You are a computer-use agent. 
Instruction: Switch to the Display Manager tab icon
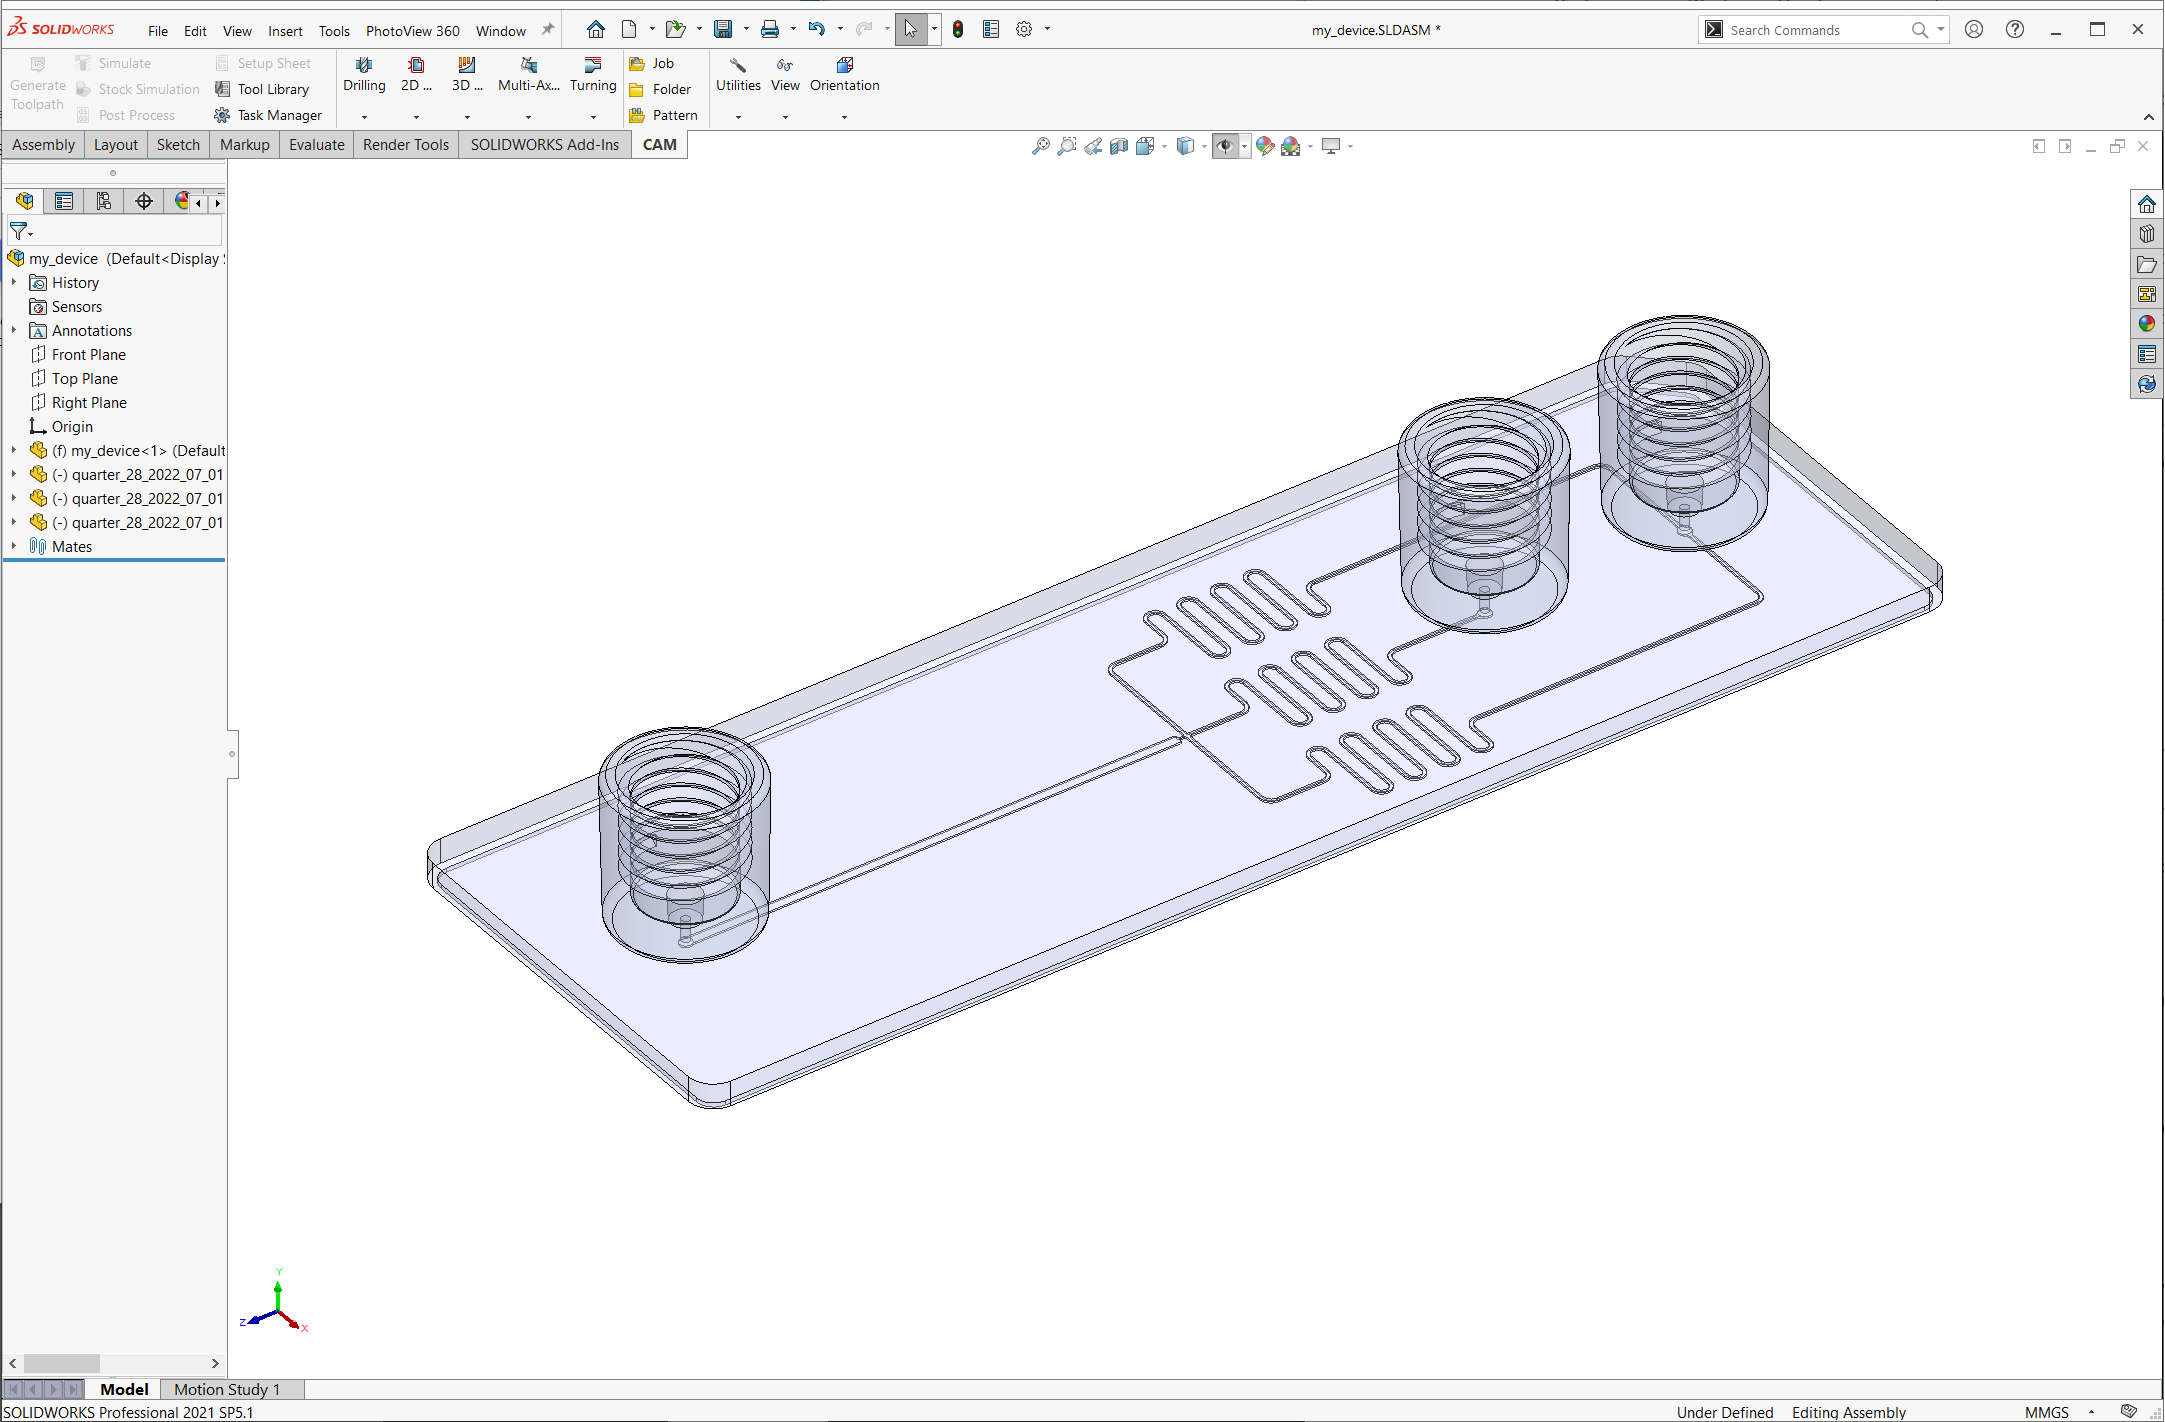click(x=180, y=201)
